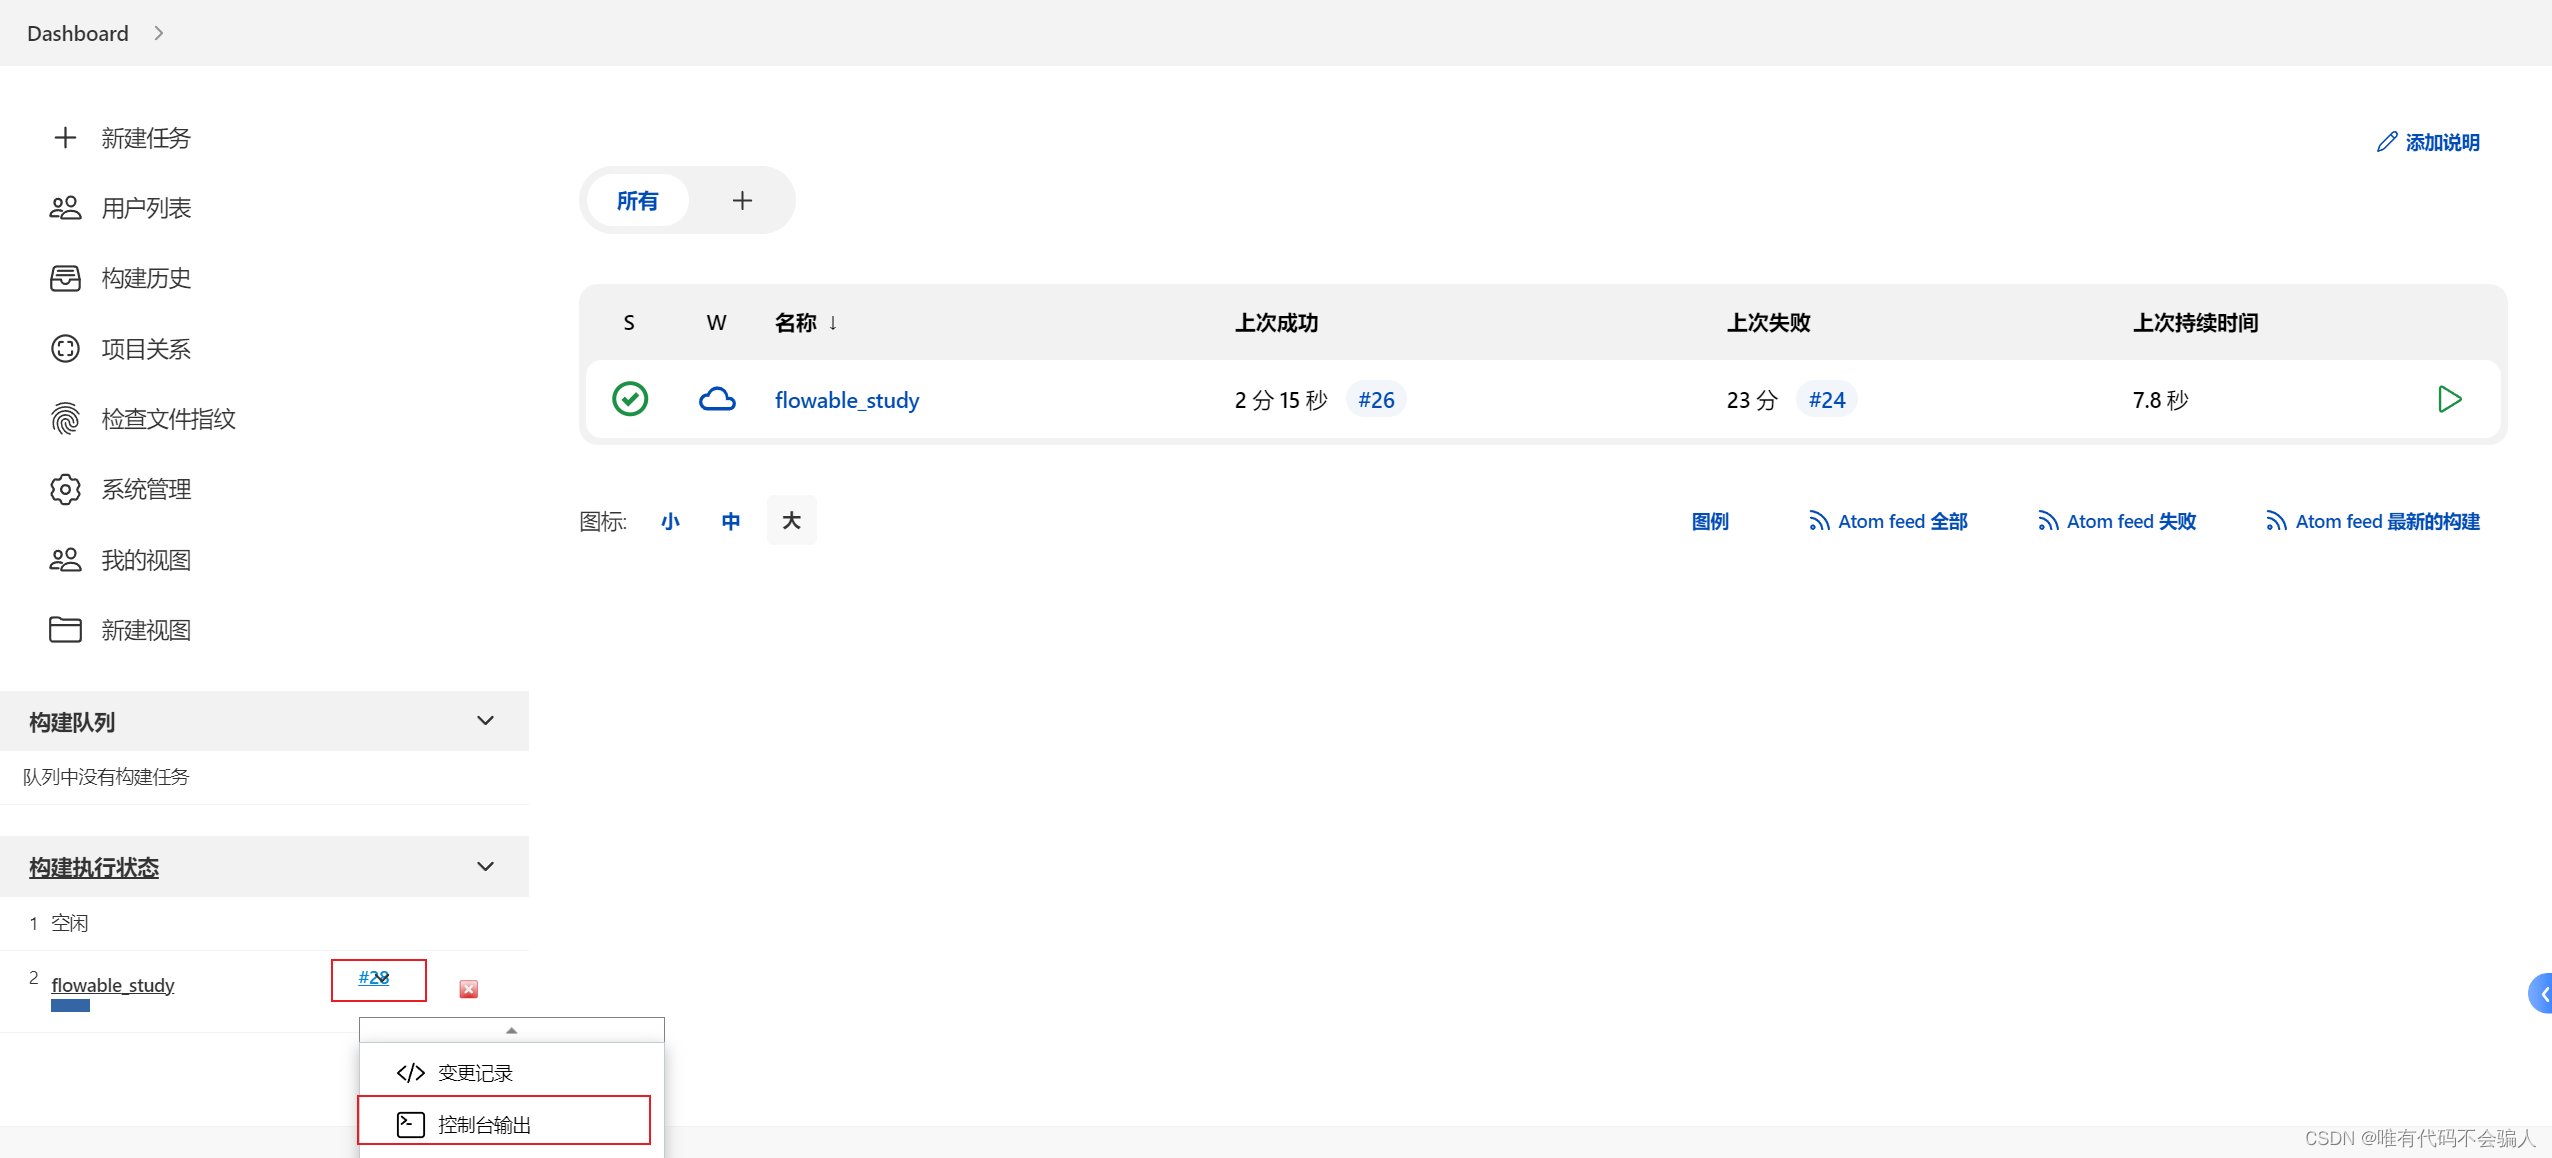The width and height of the screenshot is (2552, 1158).
Task: Open last successful build #26
Action: coord(1376,399)
